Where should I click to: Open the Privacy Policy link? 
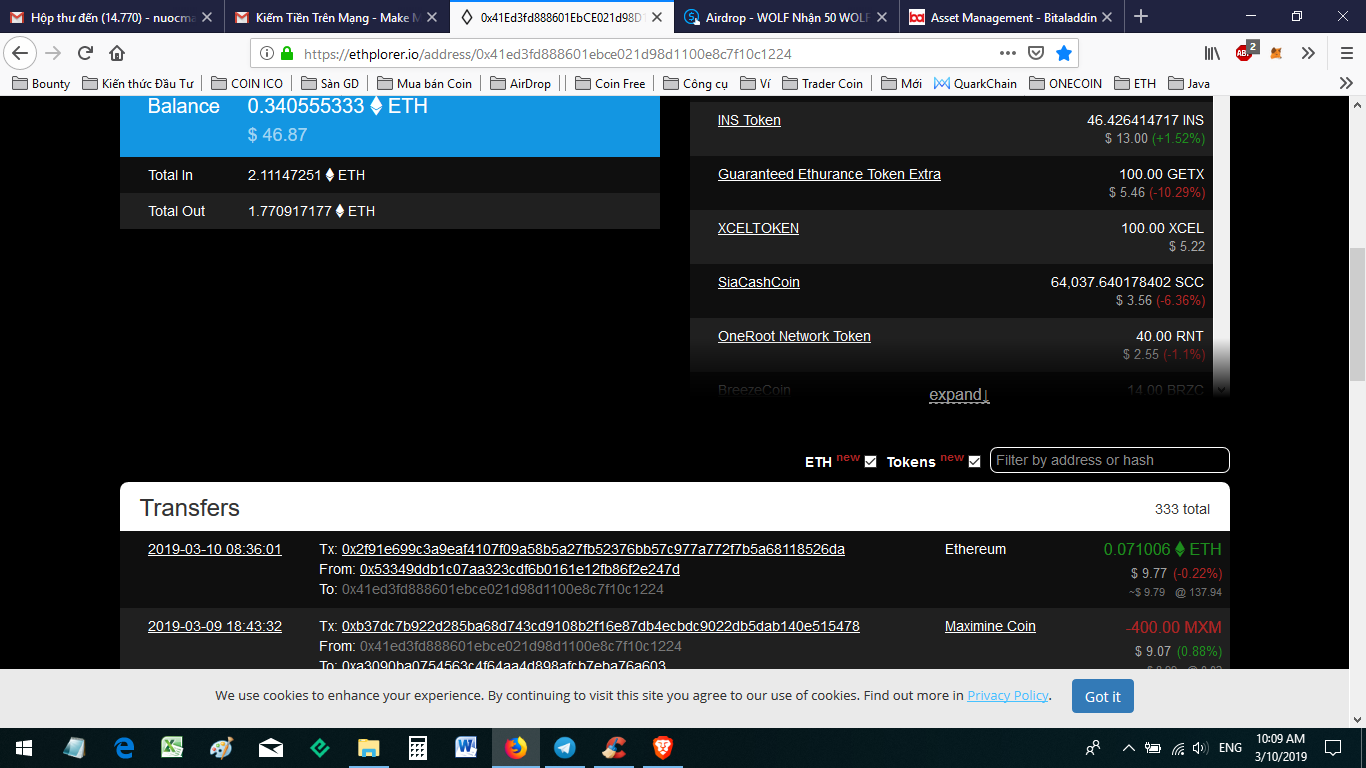(1008, 696)
